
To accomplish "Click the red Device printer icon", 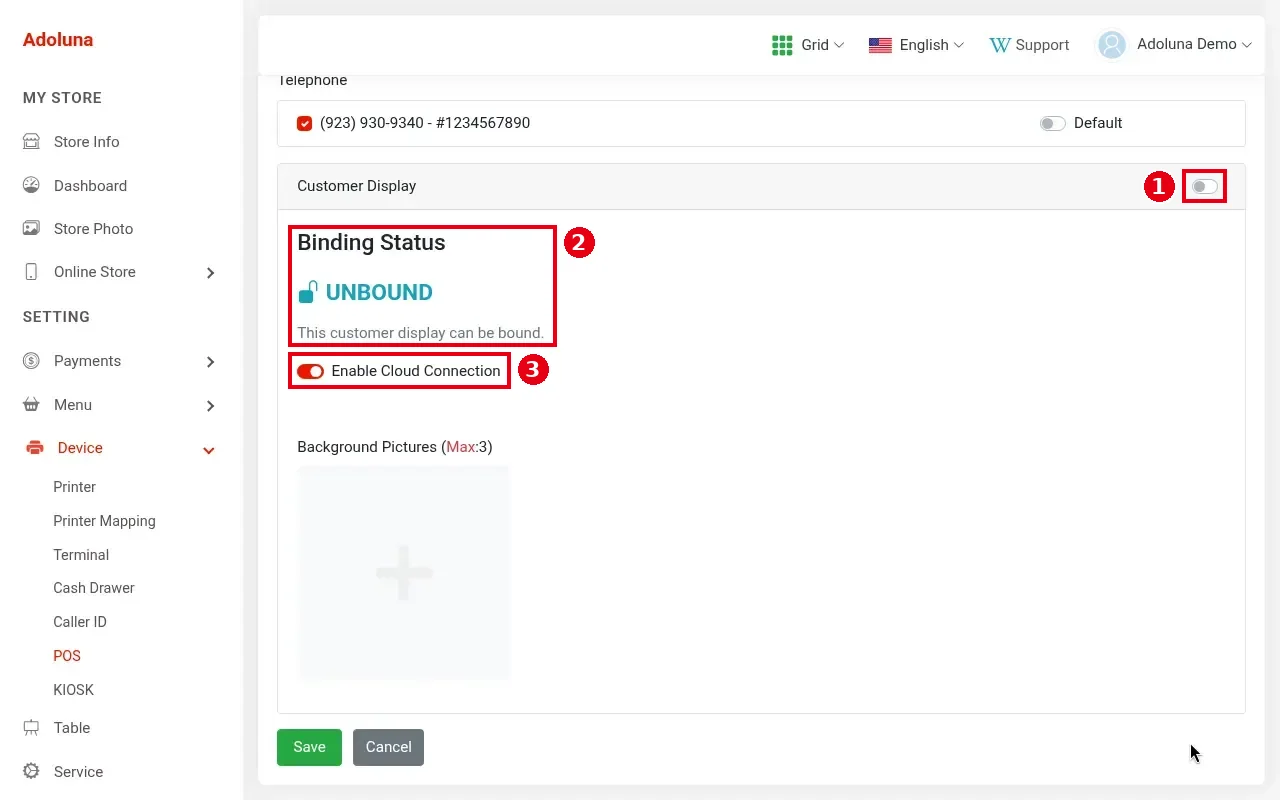I will point(35,448).
